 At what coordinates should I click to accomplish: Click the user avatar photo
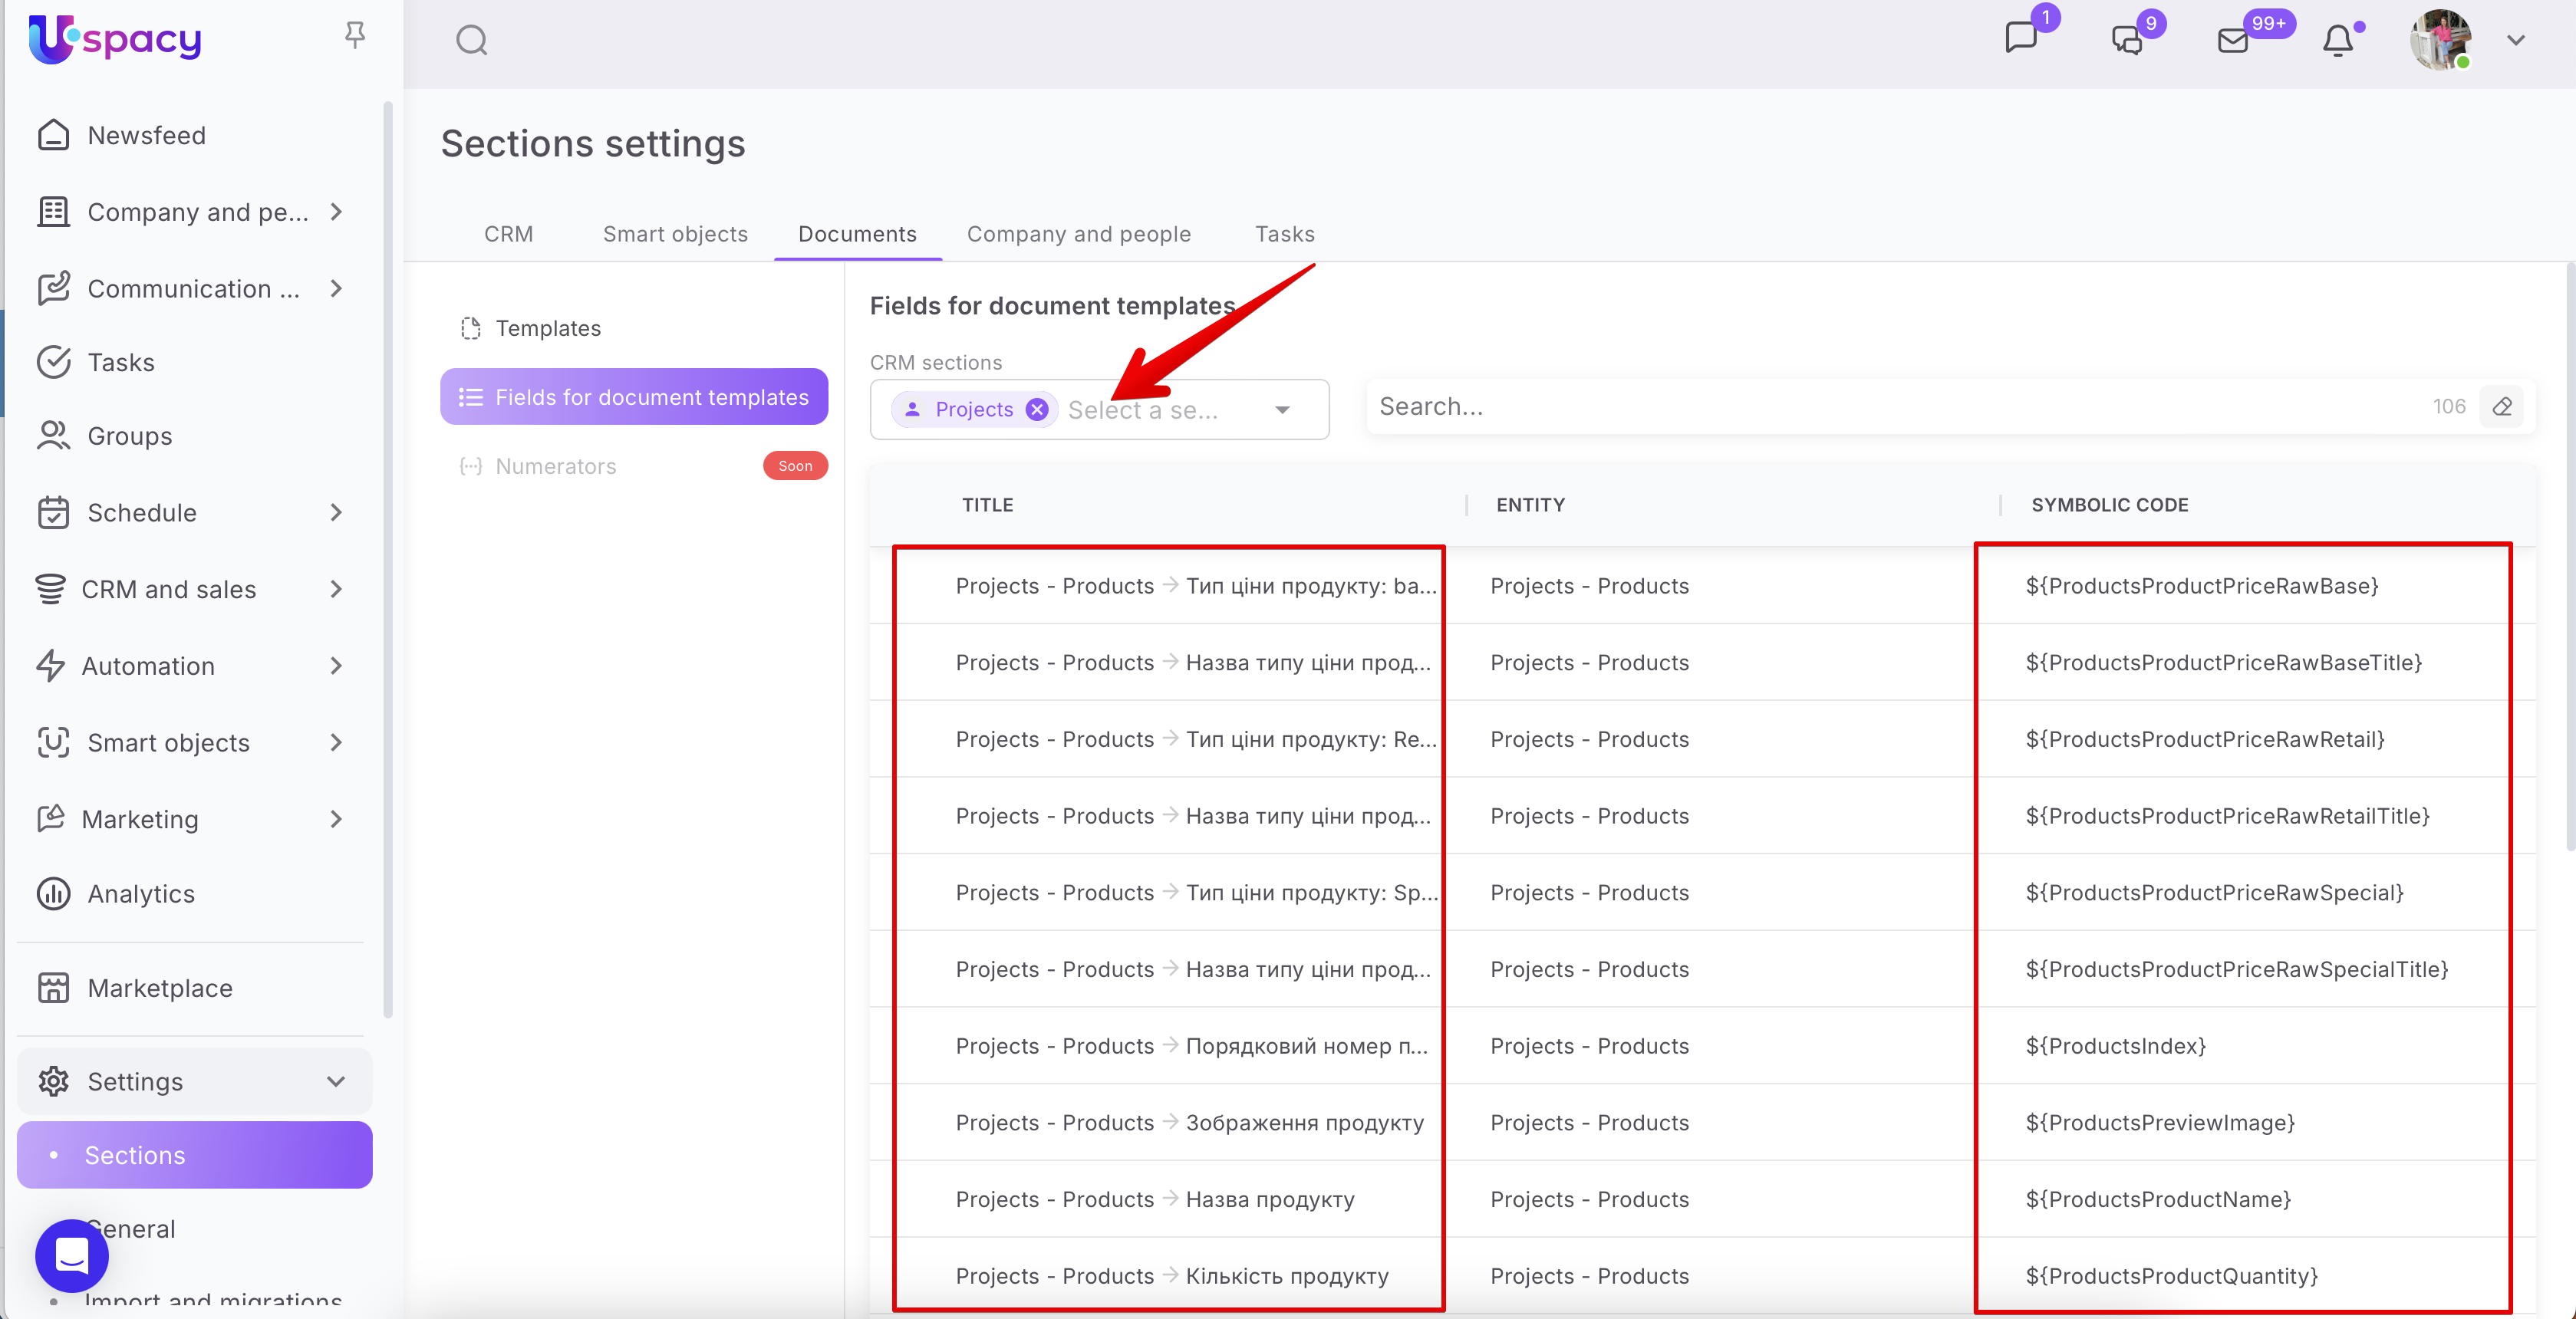click(2440, 41)
